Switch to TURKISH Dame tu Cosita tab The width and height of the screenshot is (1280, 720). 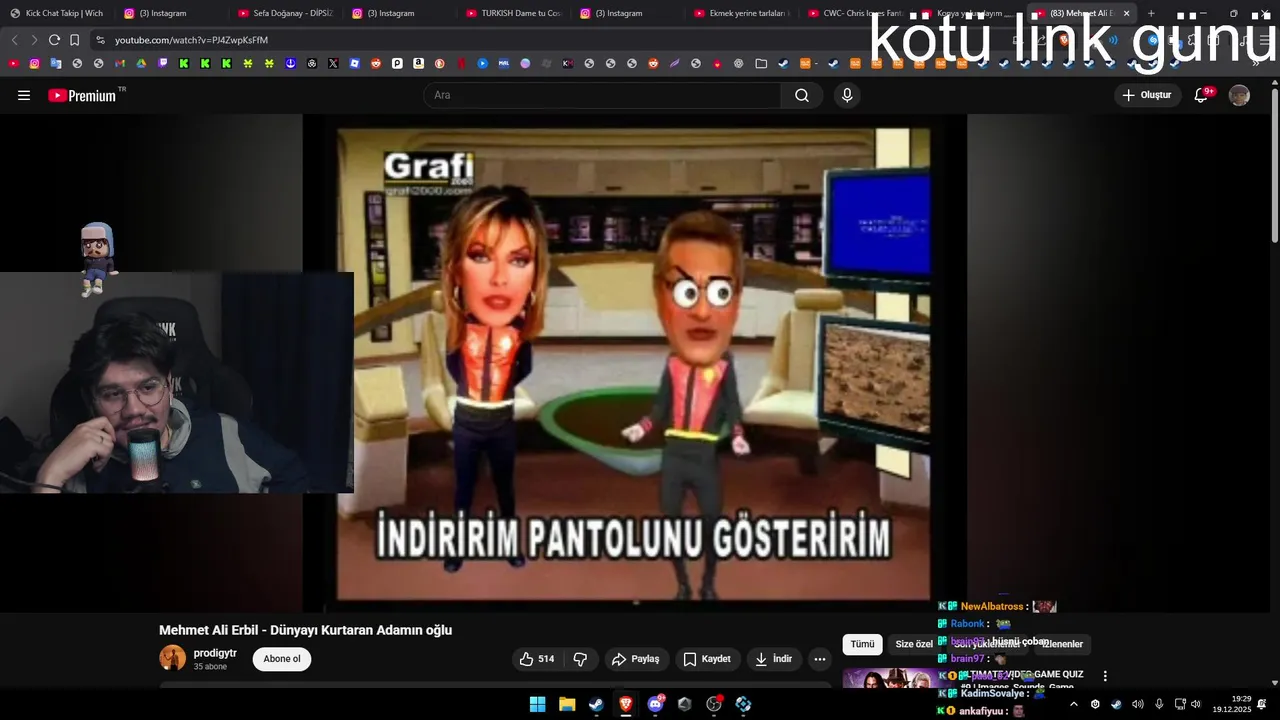(513, 13)
